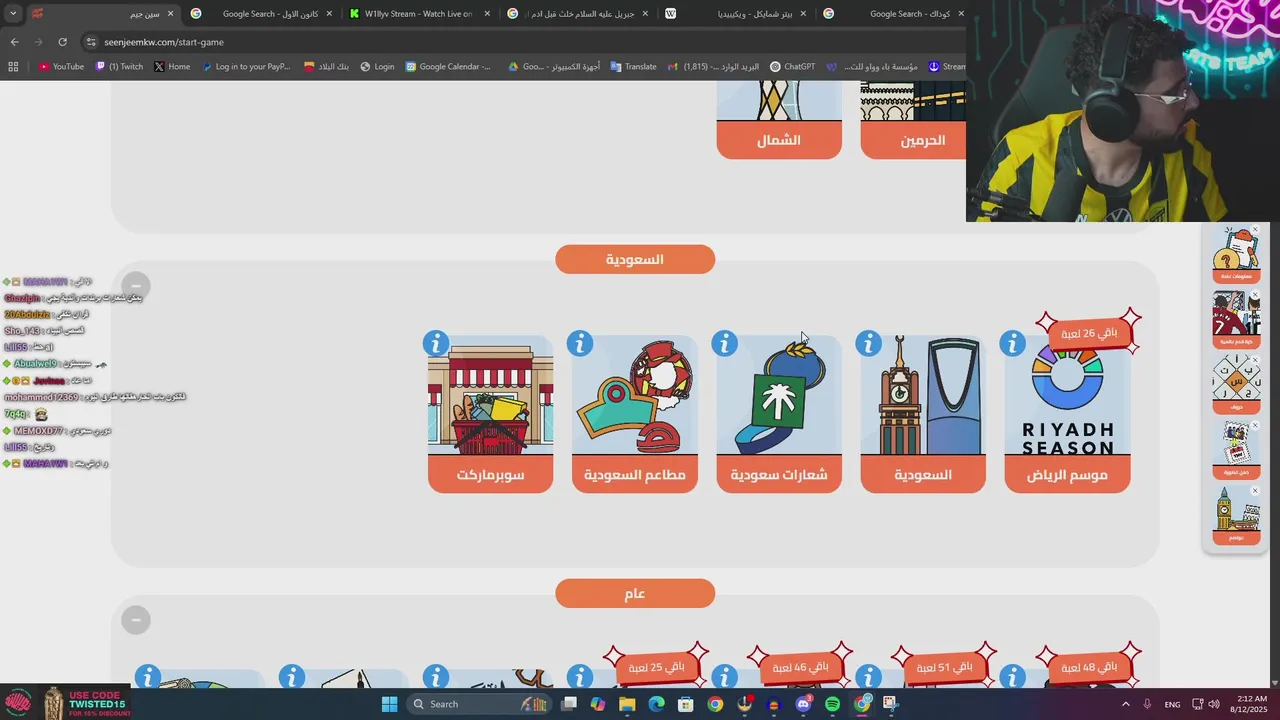Image resolution: width=1280 pixels, height=720 pixels.
Task: Click the معلومات عامة selected thumbnail
Action: point(1236,254)
